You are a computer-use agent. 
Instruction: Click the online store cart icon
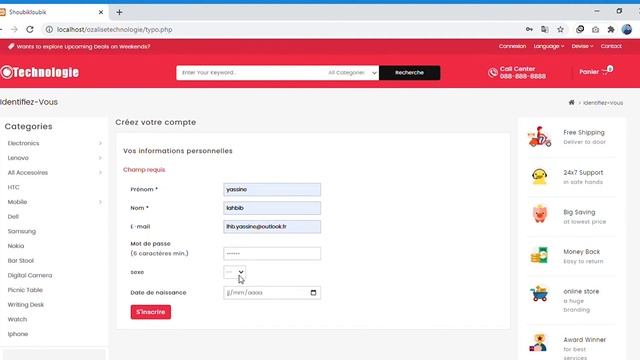[539, 293]
